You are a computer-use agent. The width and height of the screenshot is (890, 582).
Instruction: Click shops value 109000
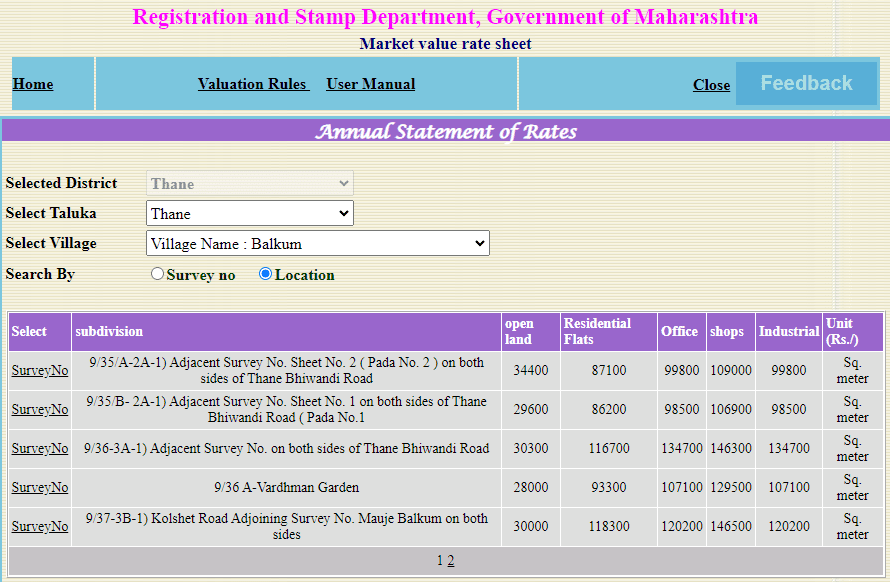(x=731, y=370)
